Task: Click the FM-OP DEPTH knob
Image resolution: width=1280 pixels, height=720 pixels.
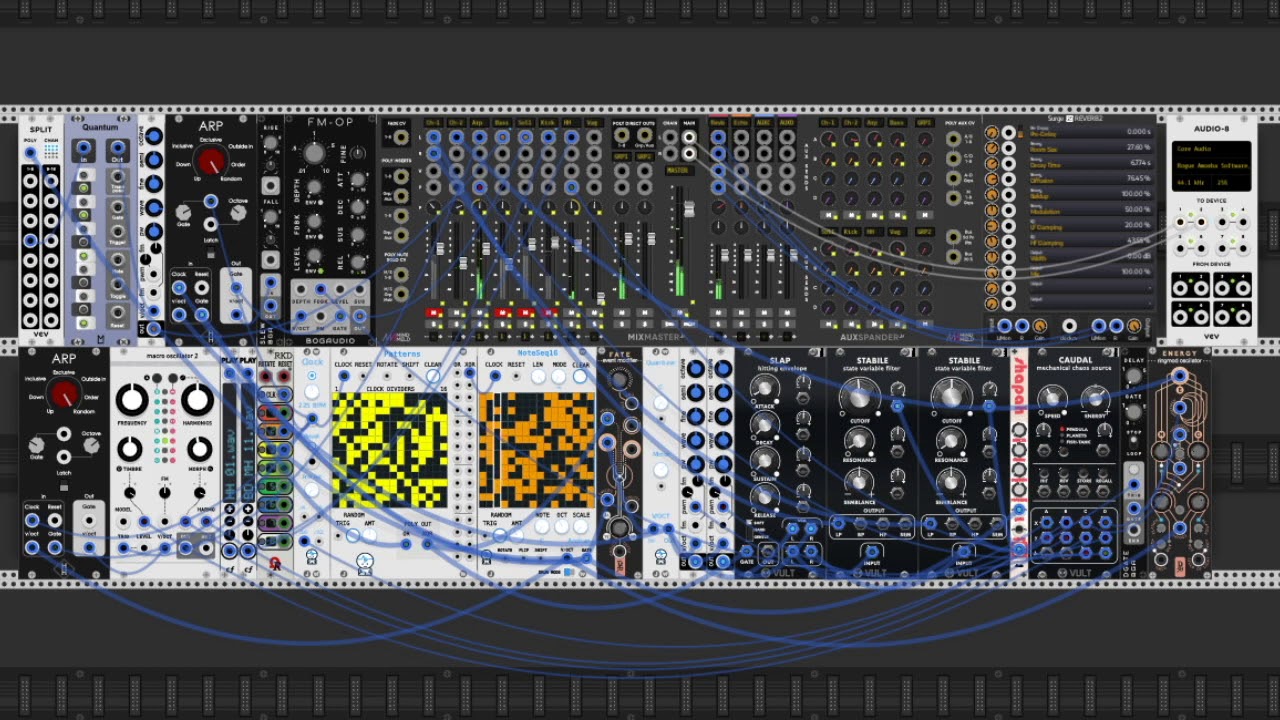Action: tap(314, 187)
